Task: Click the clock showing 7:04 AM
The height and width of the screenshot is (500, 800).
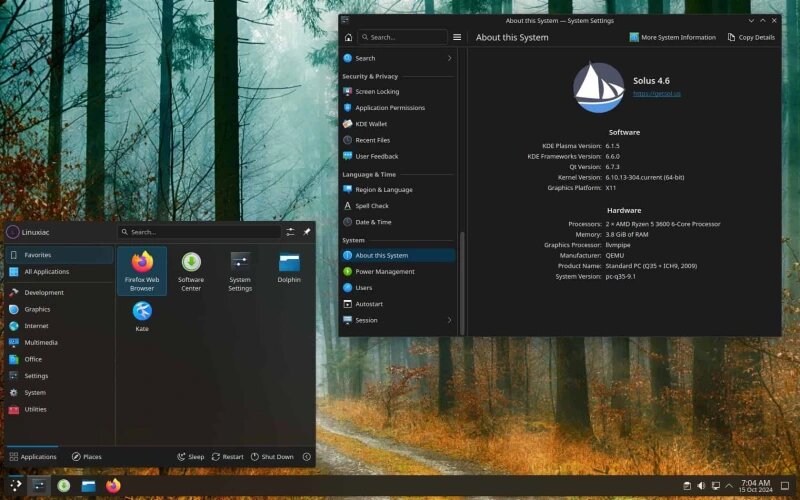Action: (756, 483)
